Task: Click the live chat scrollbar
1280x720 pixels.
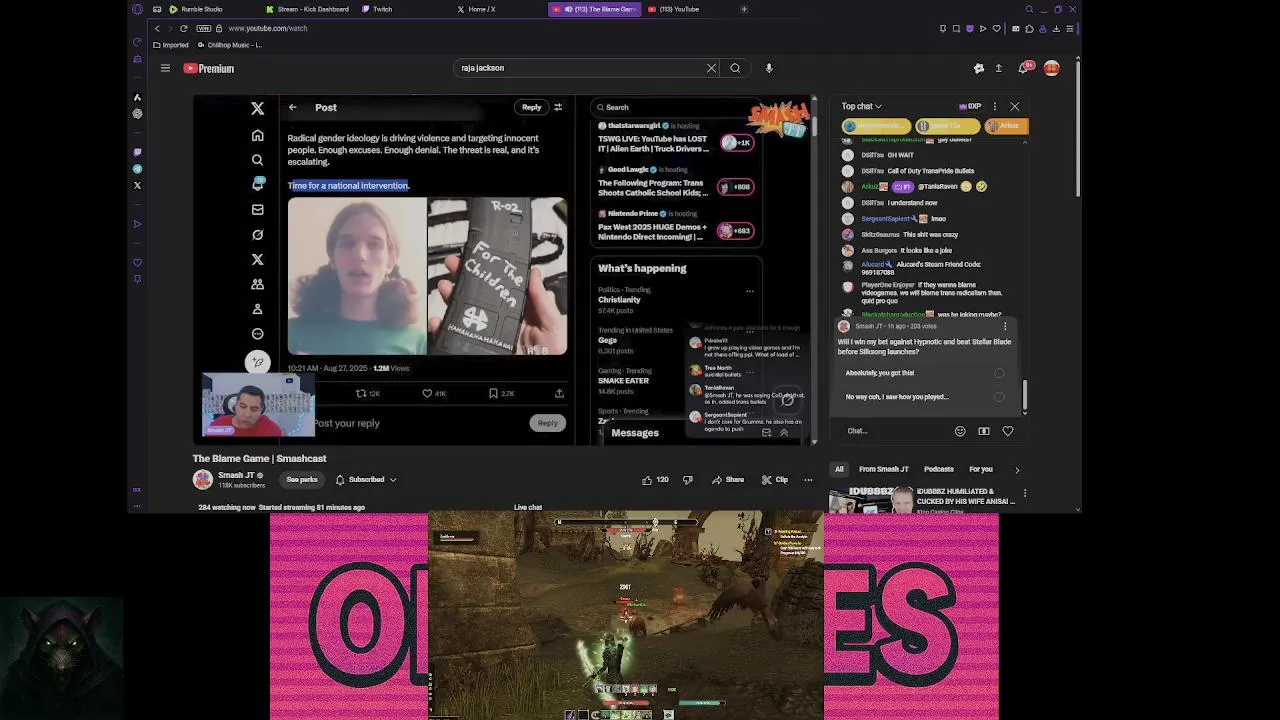Action: point(1024,396)
